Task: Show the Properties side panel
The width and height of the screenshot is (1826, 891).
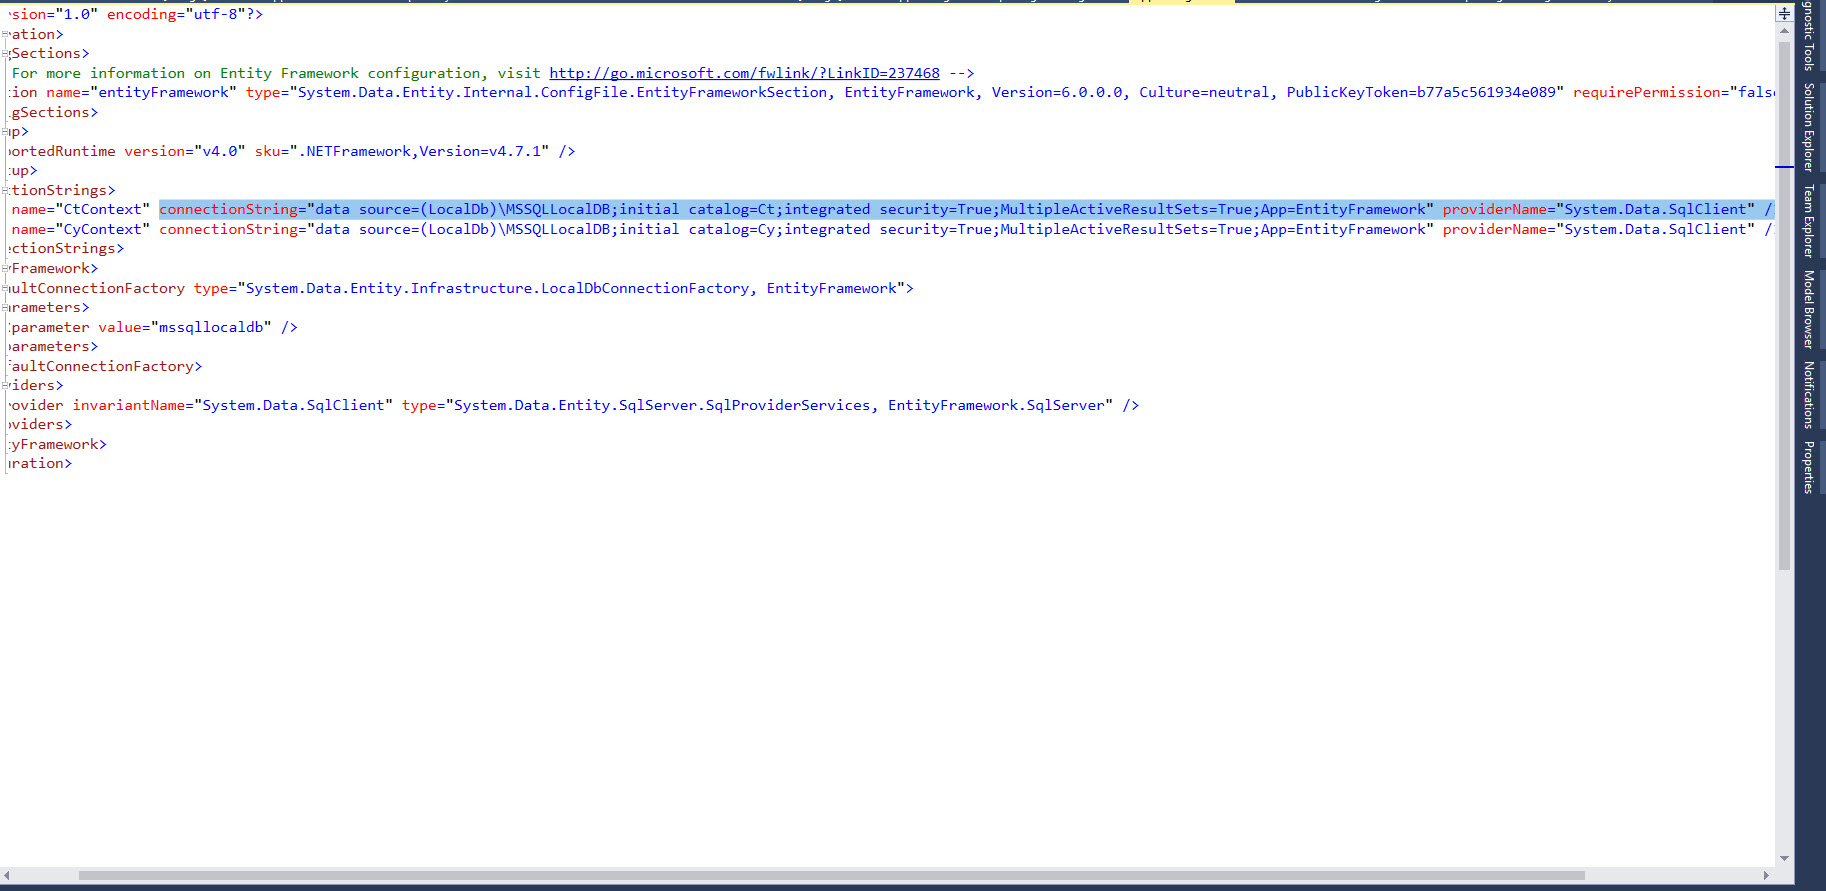Action: point(1809,467)
